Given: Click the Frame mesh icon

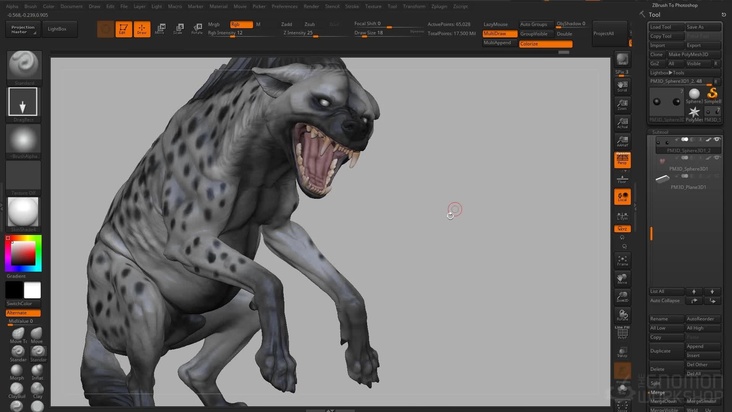Looking at the screenshot, I should click(622, 261).
